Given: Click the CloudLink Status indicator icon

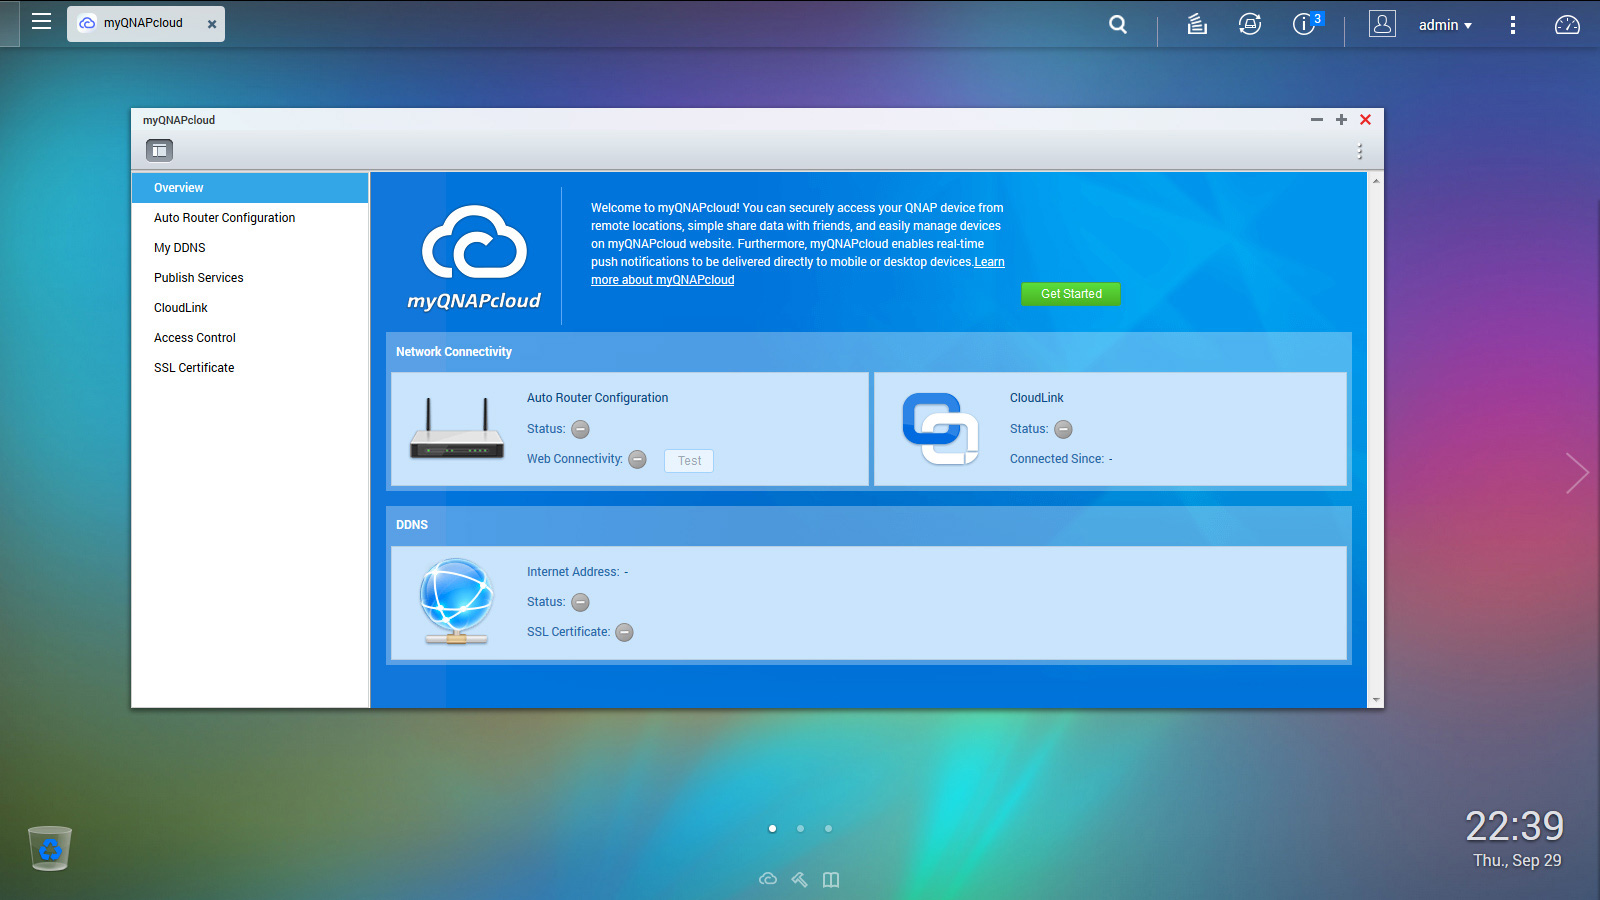Looking at the screenshot, I should pos(1063,429).
